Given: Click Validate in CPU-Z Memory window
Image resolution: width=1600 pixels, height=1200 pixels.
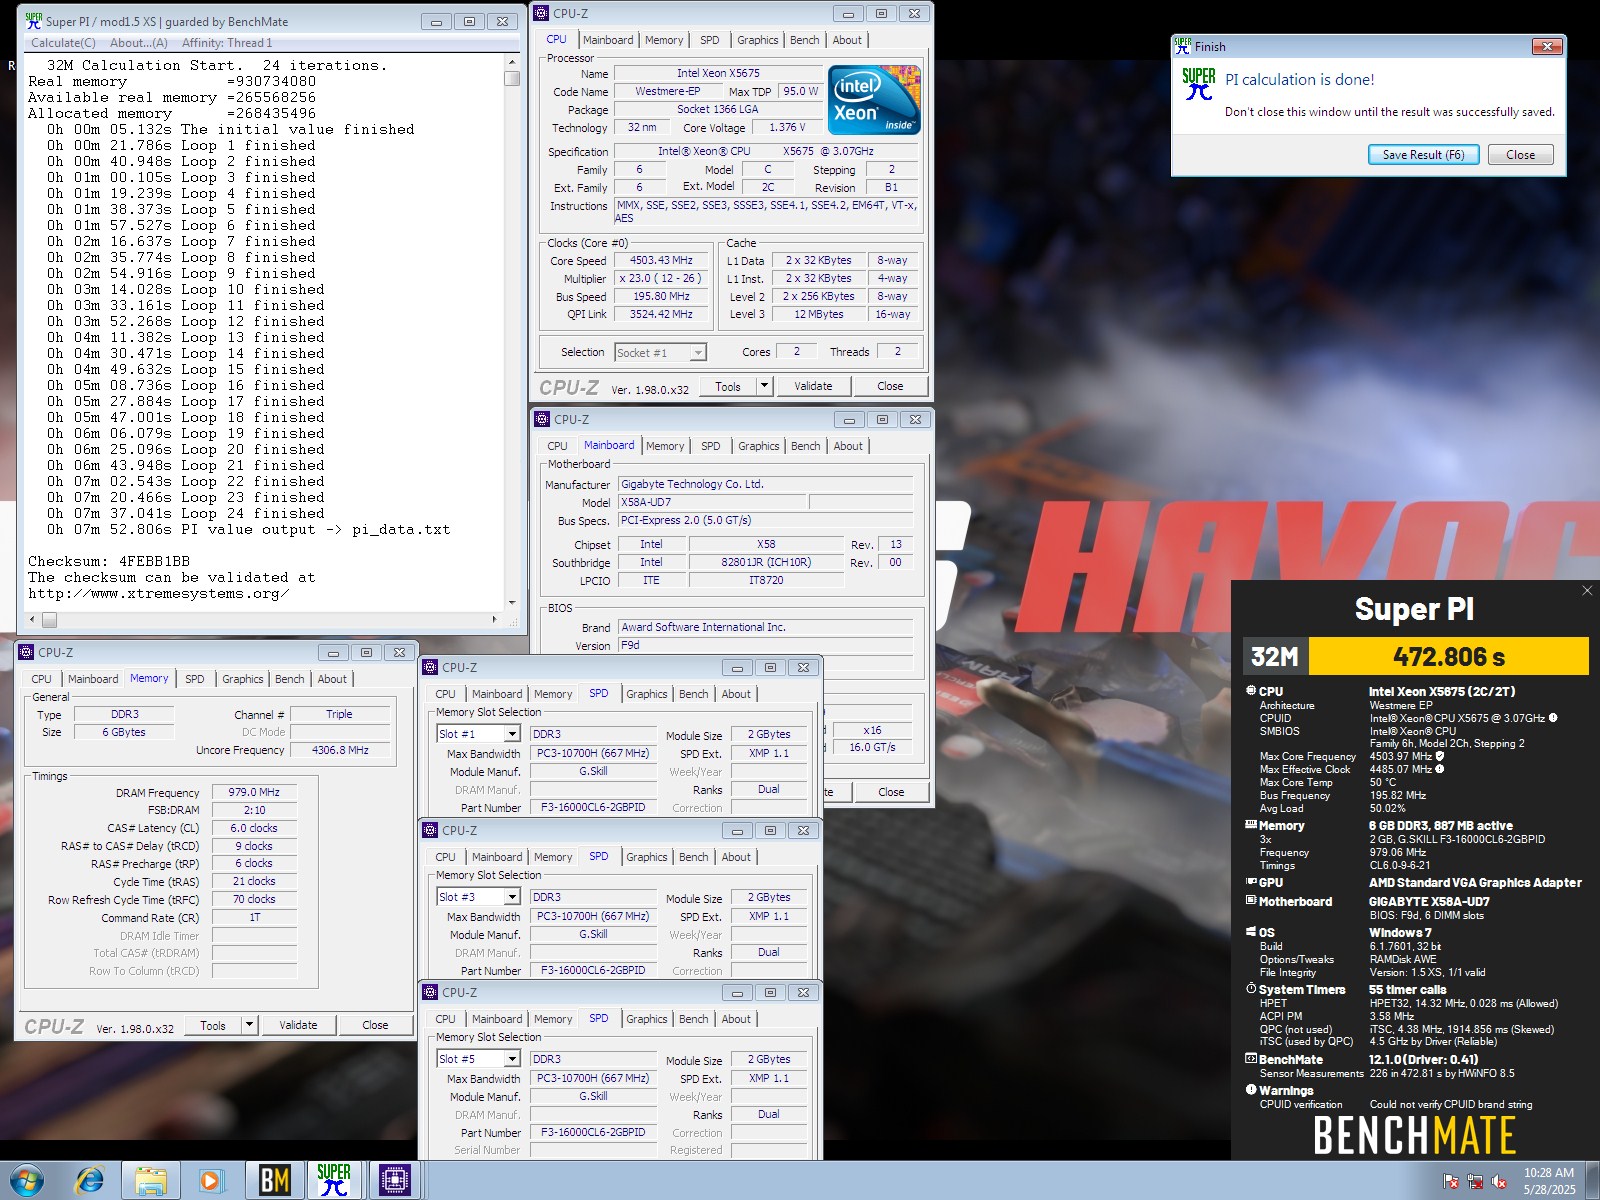Looking at the screenshot, I should [298, 1025].
